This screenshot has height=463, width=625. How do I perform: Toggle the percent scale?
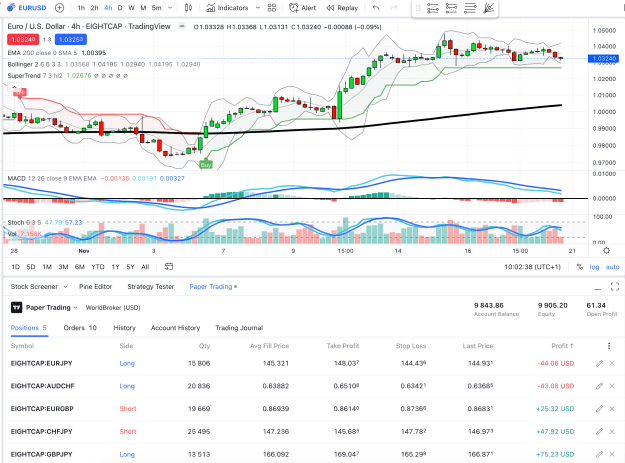click(580, 267)
